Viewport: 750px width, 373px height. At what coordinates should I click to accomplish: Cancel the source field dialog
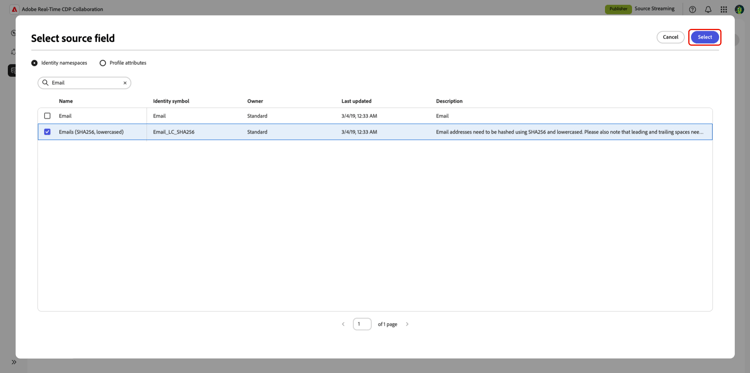click(x=670, y=37)
